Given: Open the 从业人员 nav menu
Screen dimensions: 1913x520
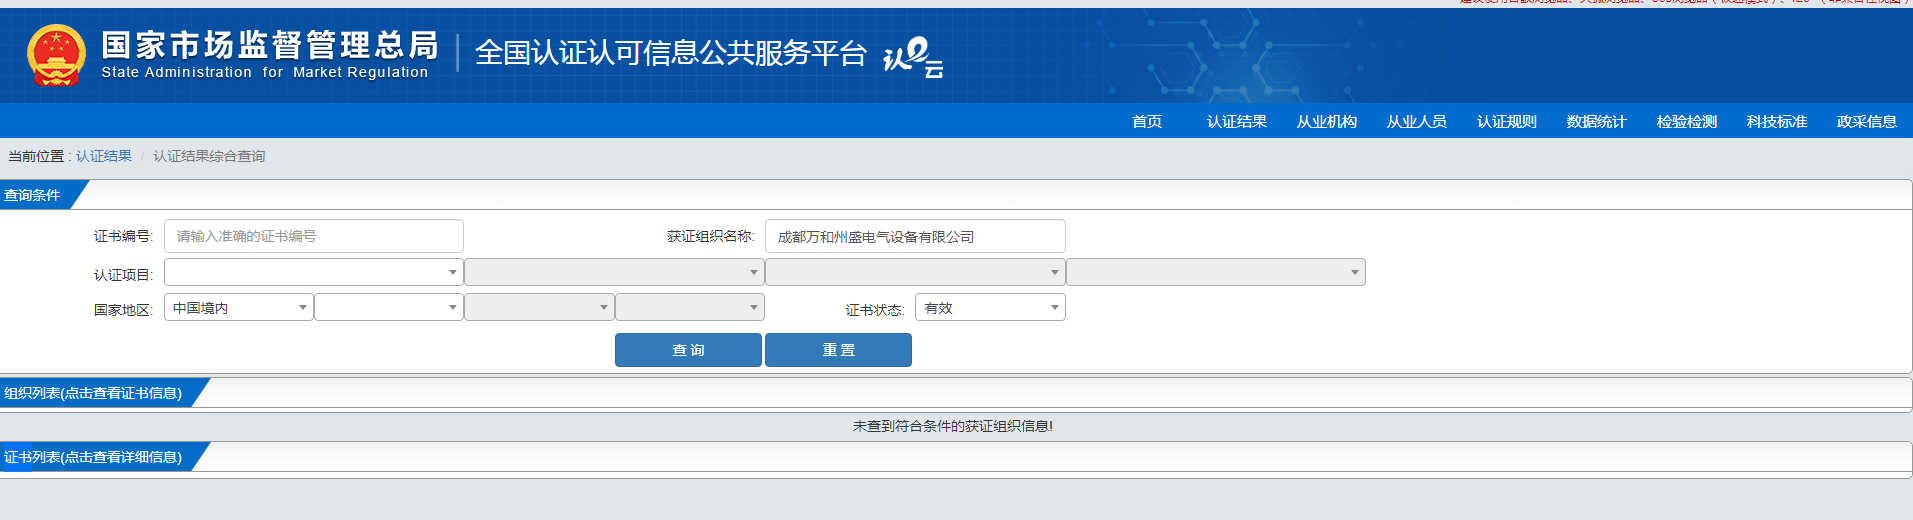Looking at the screenshot, I should 1417,122.
